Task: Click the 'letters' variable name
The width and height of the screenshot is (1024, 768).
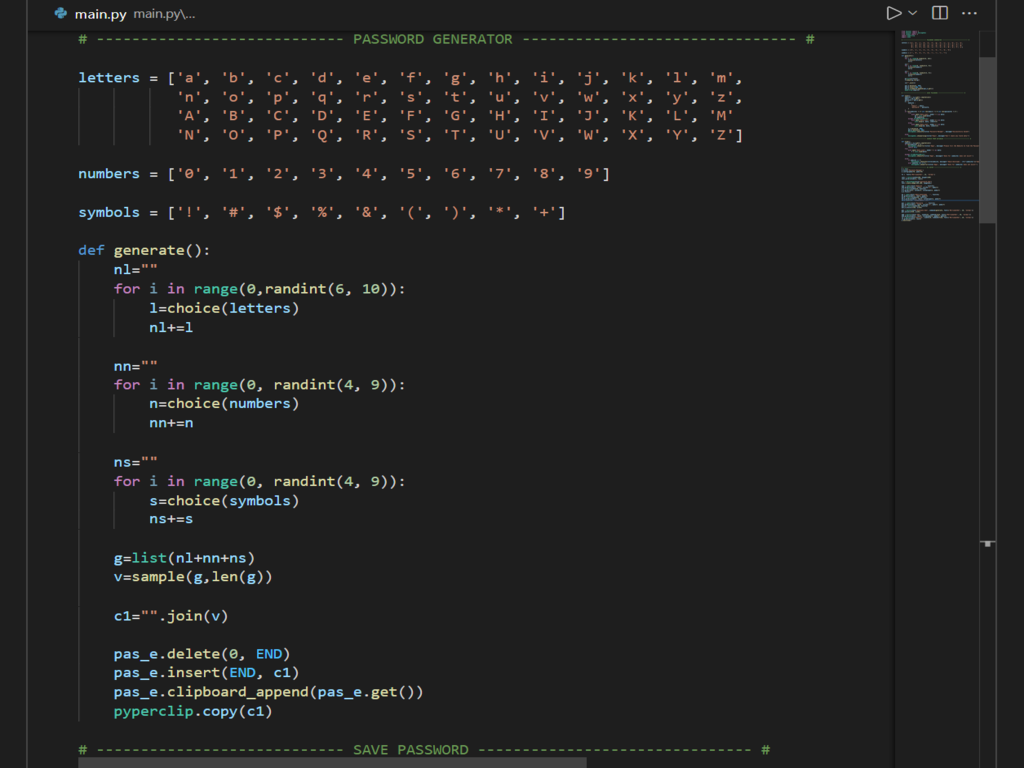Action: tap(109, 78)
